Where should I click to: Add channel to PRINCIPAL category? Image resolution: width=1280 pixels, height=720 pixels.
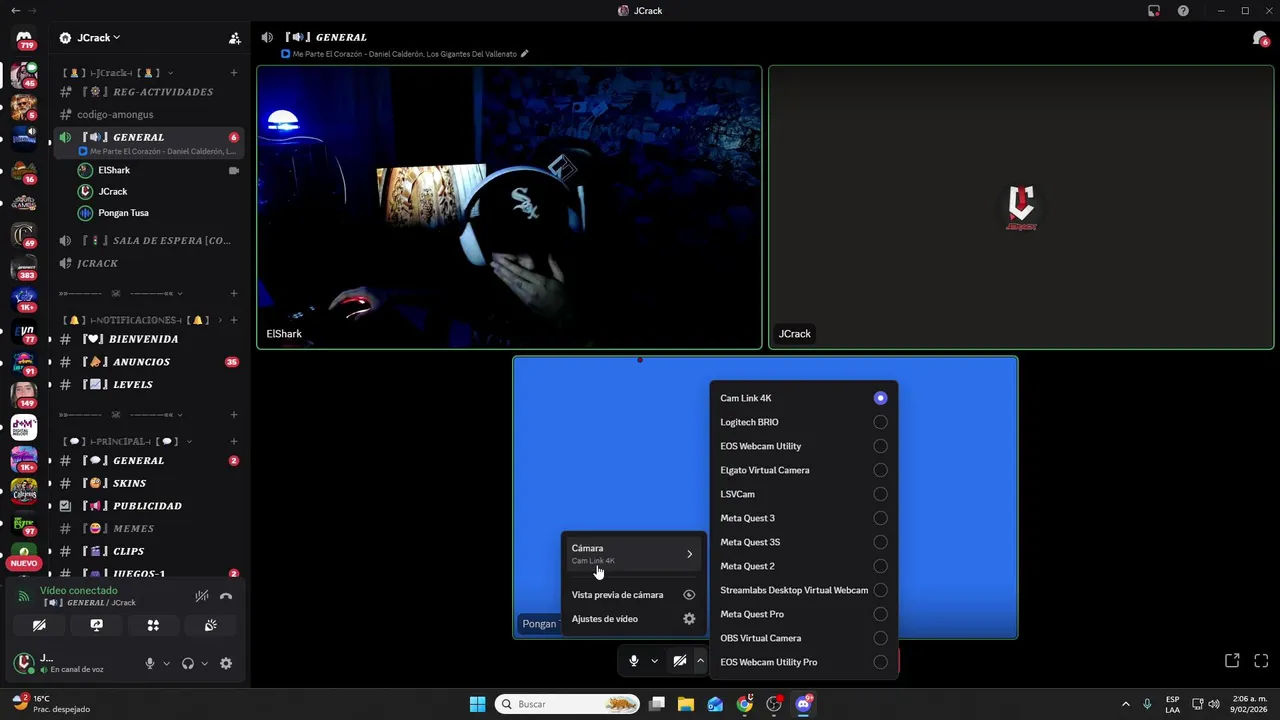234,441
